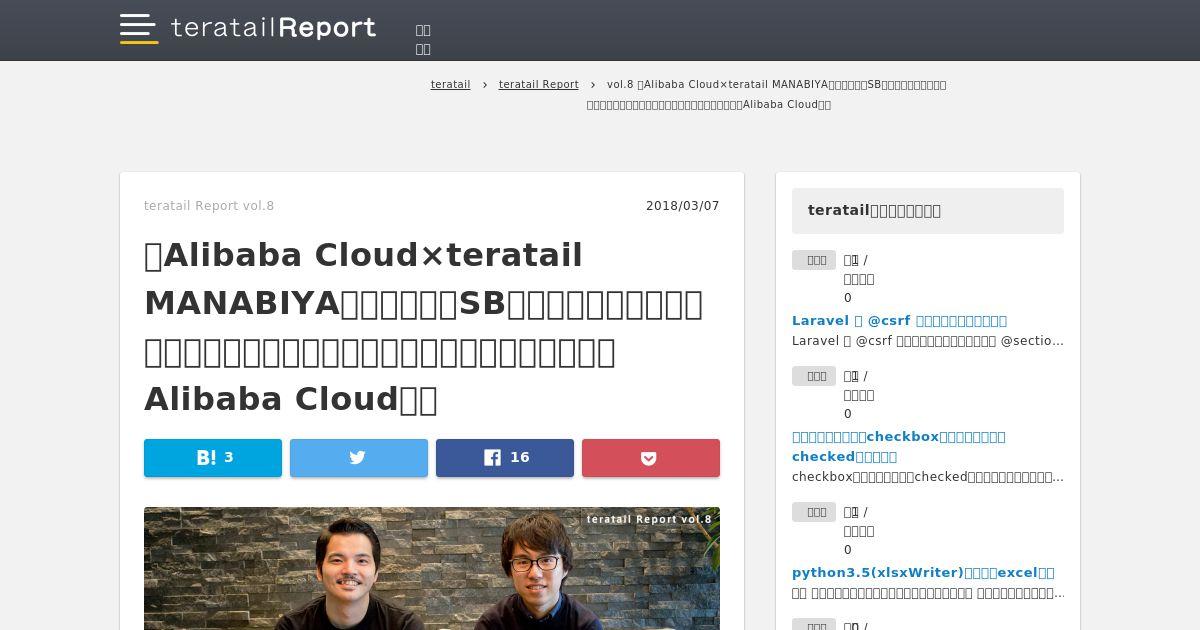Click the teratail Report logo

(x=273, y=28)
